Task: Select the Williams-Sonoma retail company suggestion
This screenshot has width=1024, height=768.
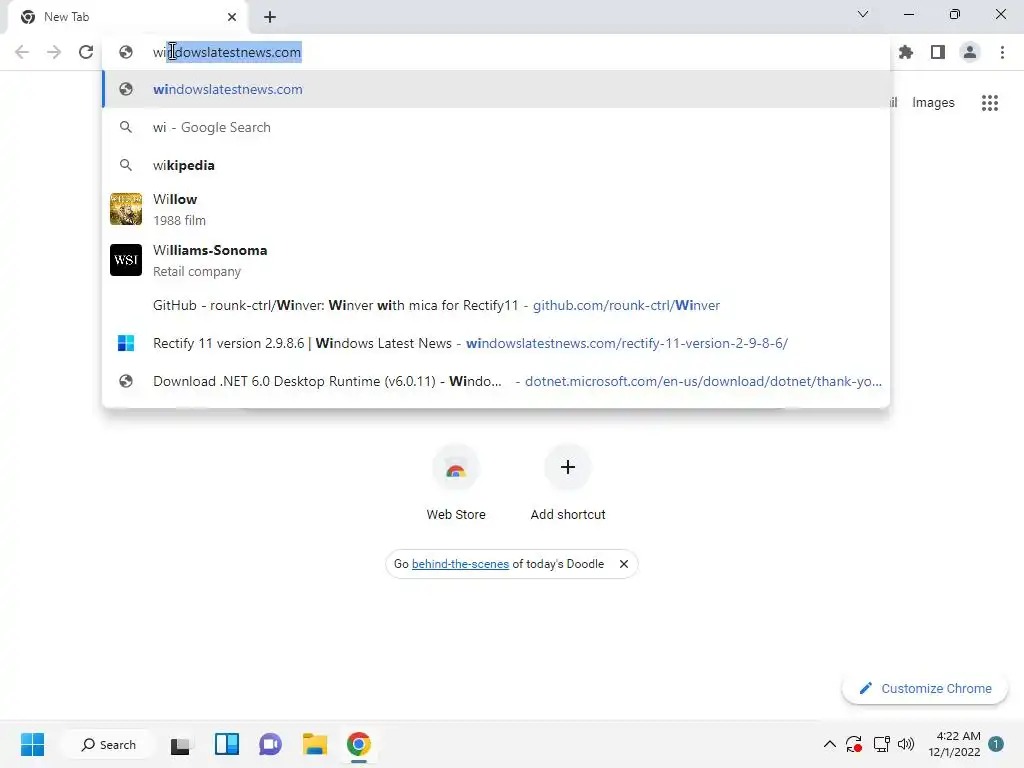Action: [496, 260]
